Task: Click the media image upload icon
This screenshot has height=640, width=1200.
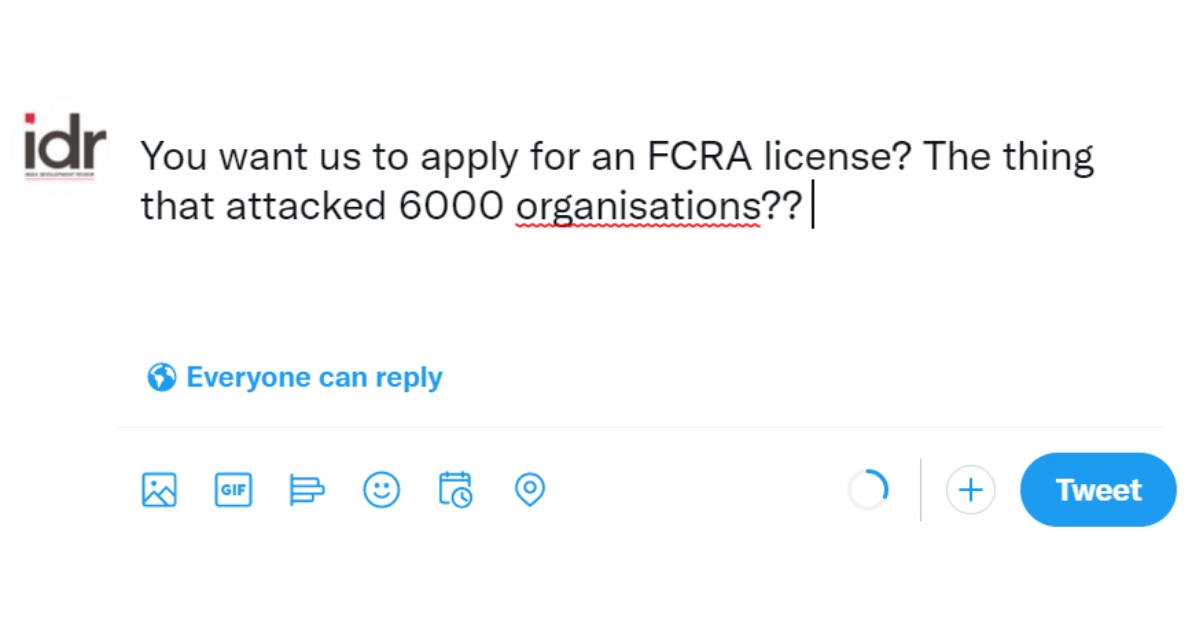Action: (x=160, y=490)
